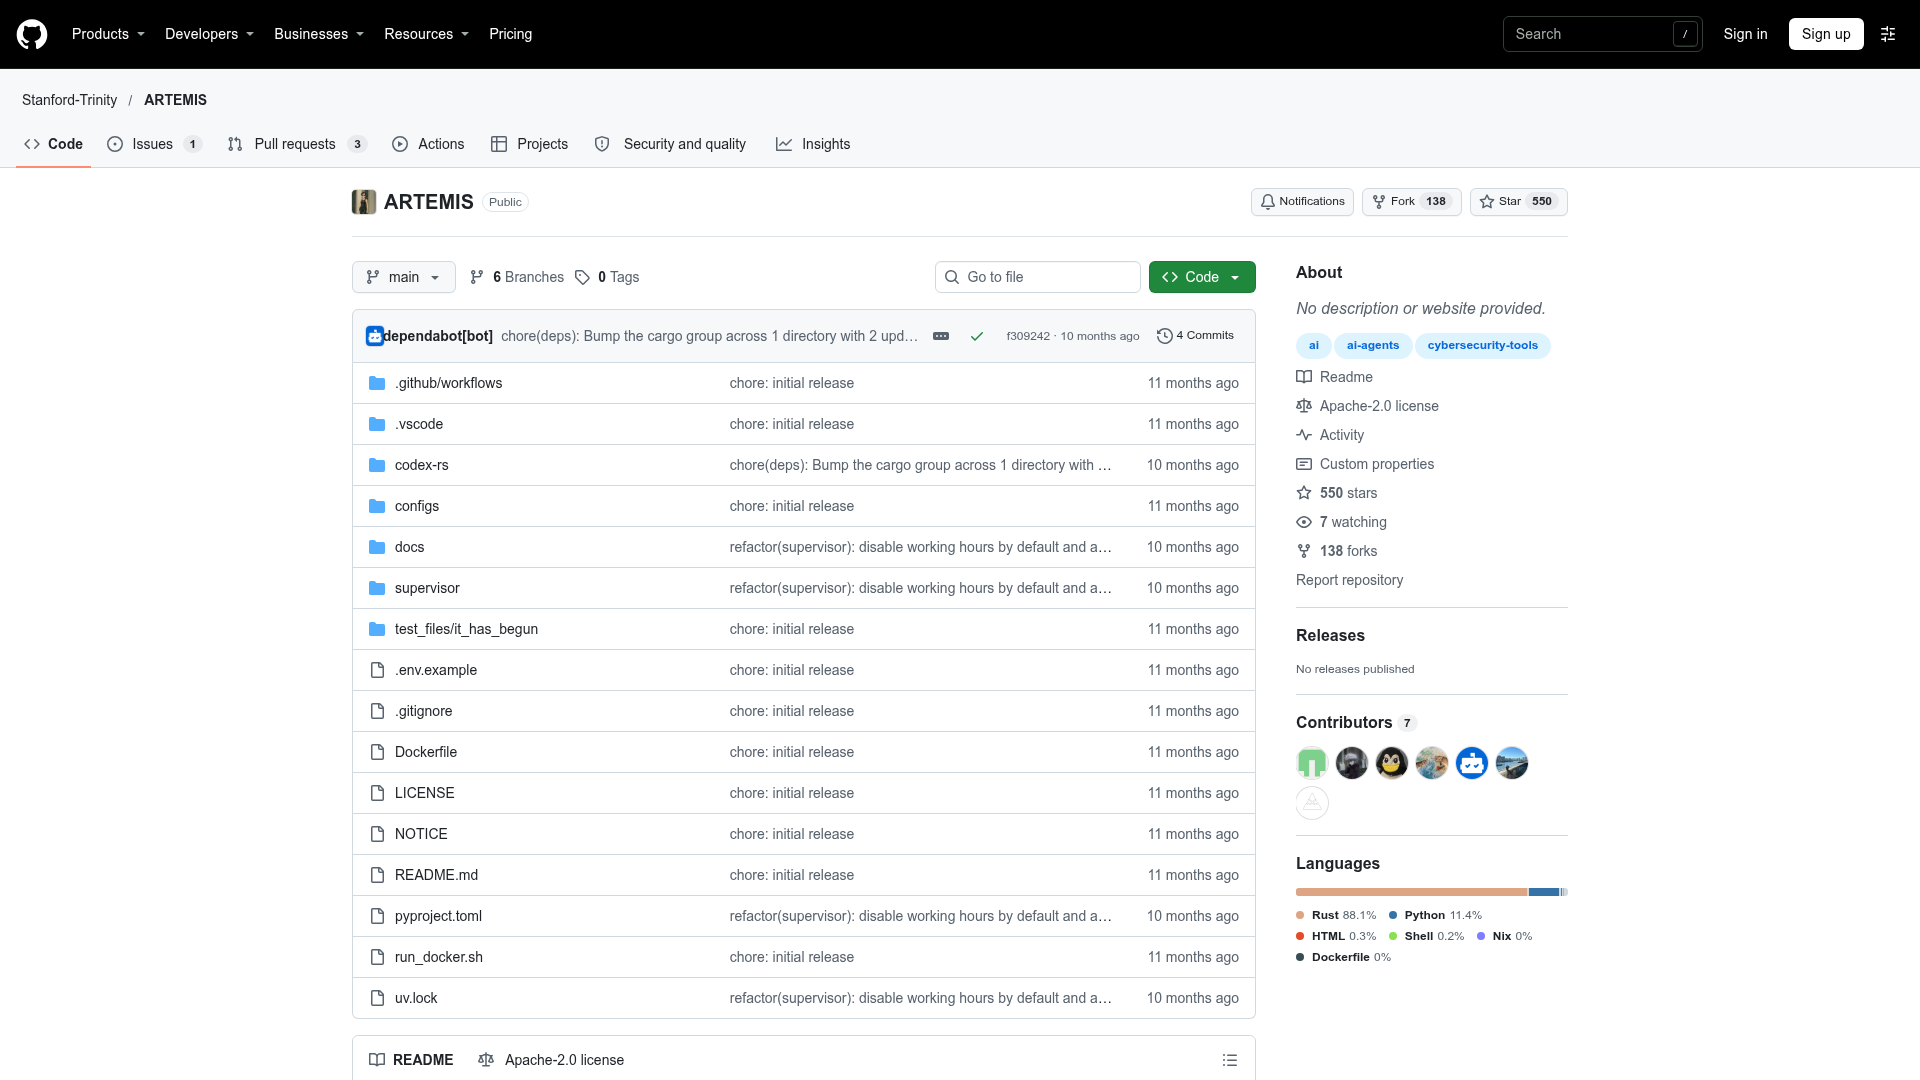Open the global navigation settings icon
Screen dimensions: 1920x1080
click(1888, 34)
